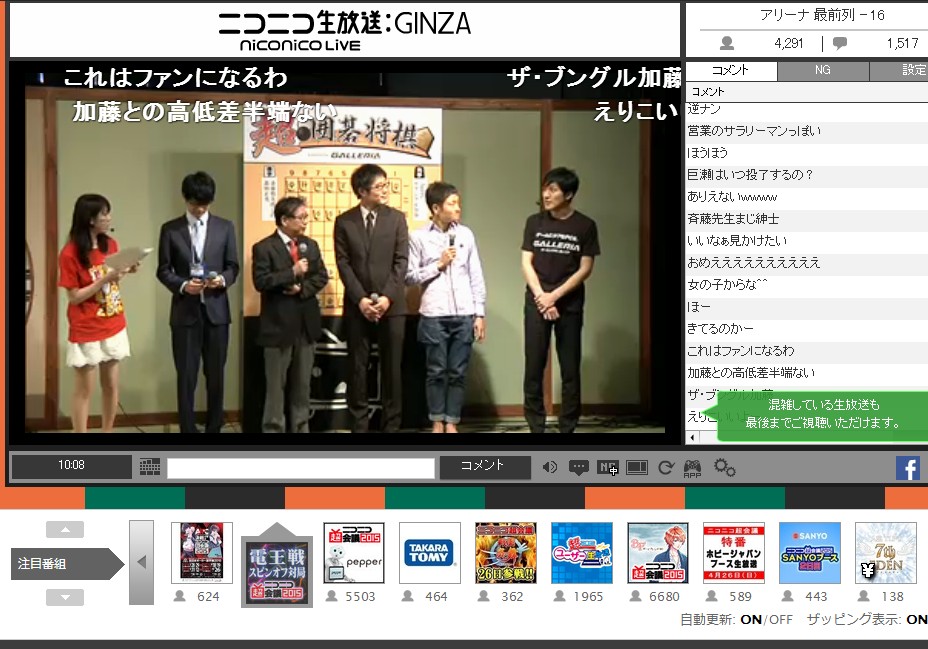This screenshot has width=928, height=649.
Task: Select comment いいなぁ見かけたい
Action: click(x=806, y=241)
